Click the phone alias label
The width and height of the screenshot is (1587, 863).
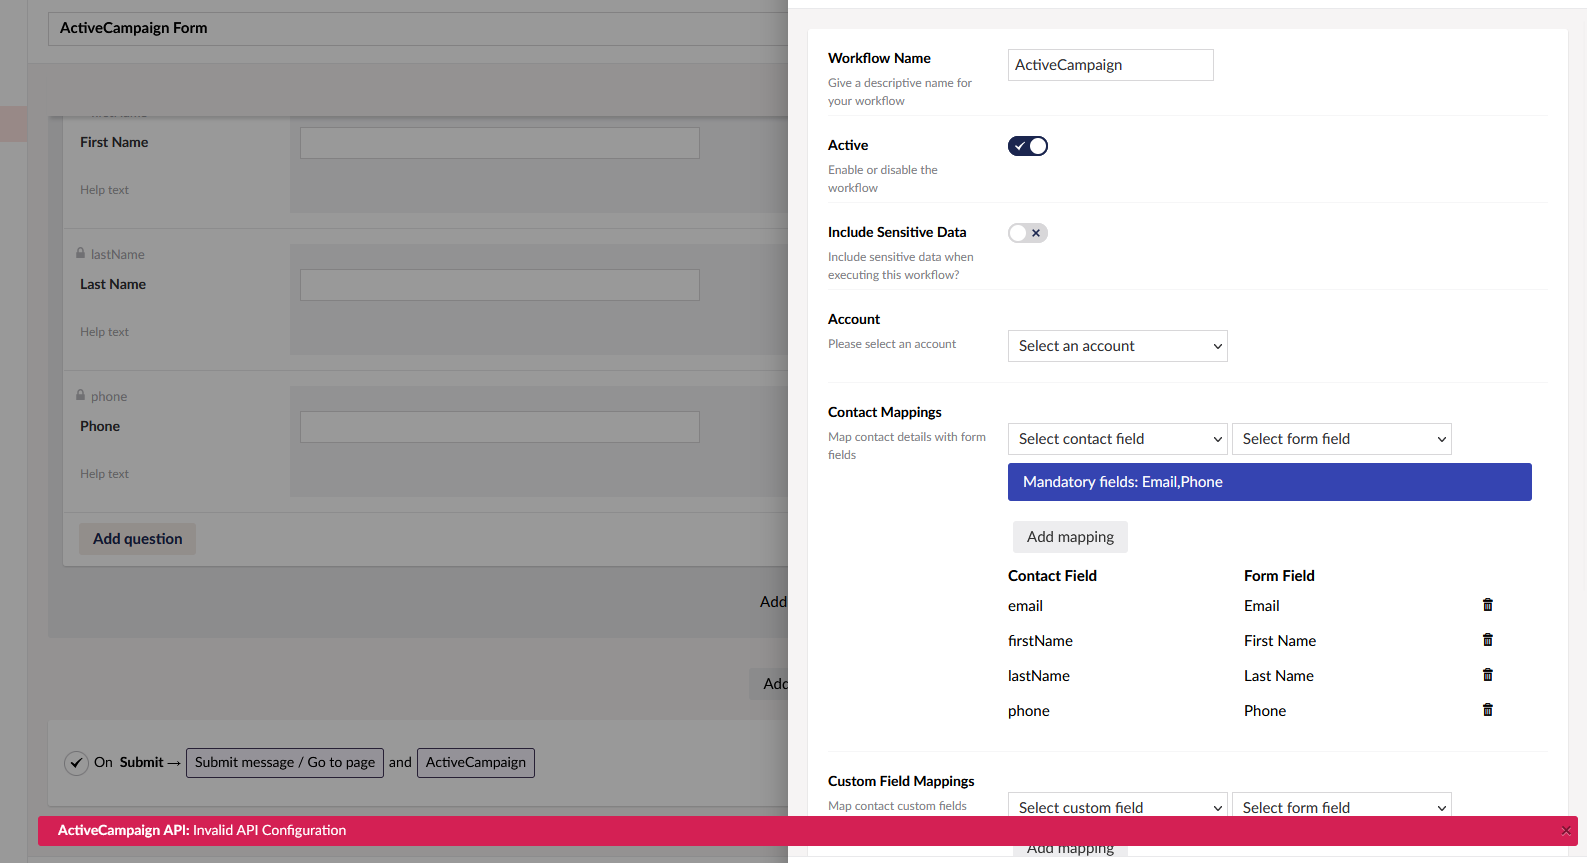click(x=109, y=397)
